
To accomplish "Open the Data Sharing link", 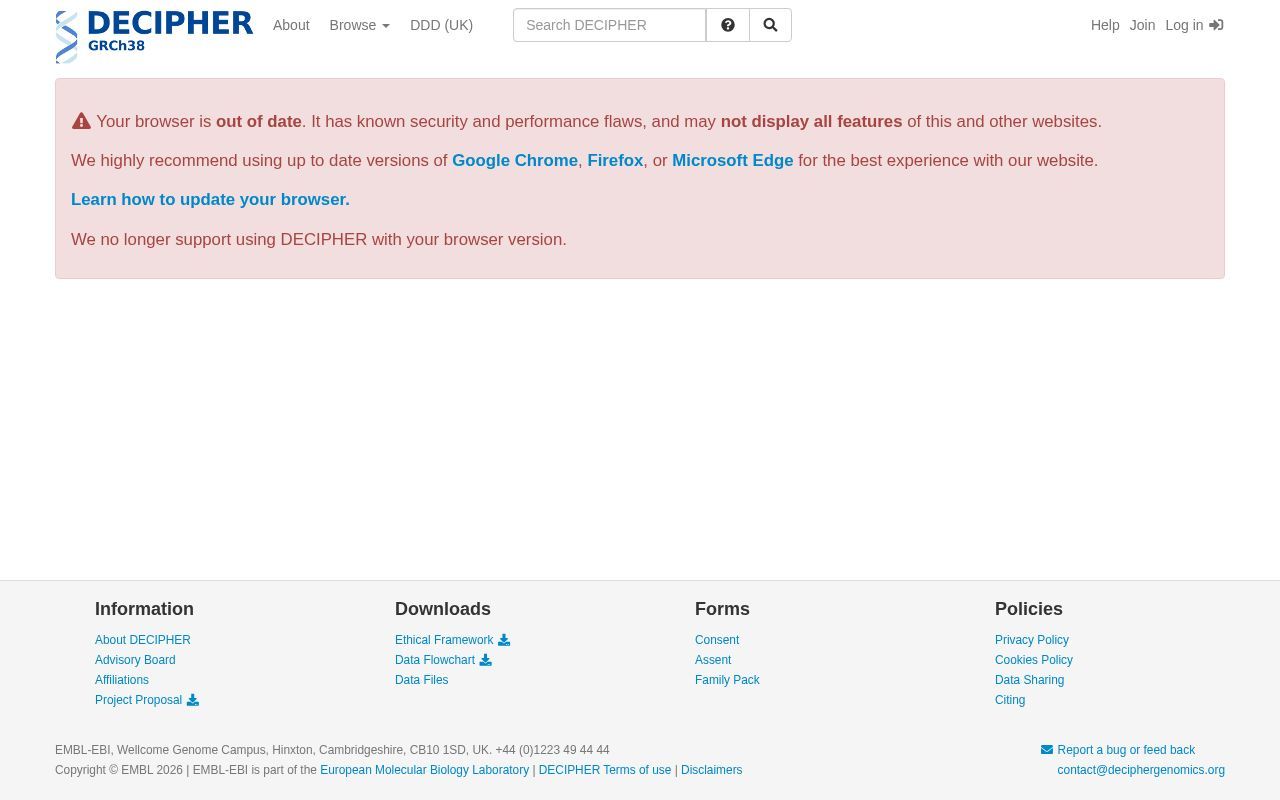I will pyautogui.click(x=1029, y=680).
